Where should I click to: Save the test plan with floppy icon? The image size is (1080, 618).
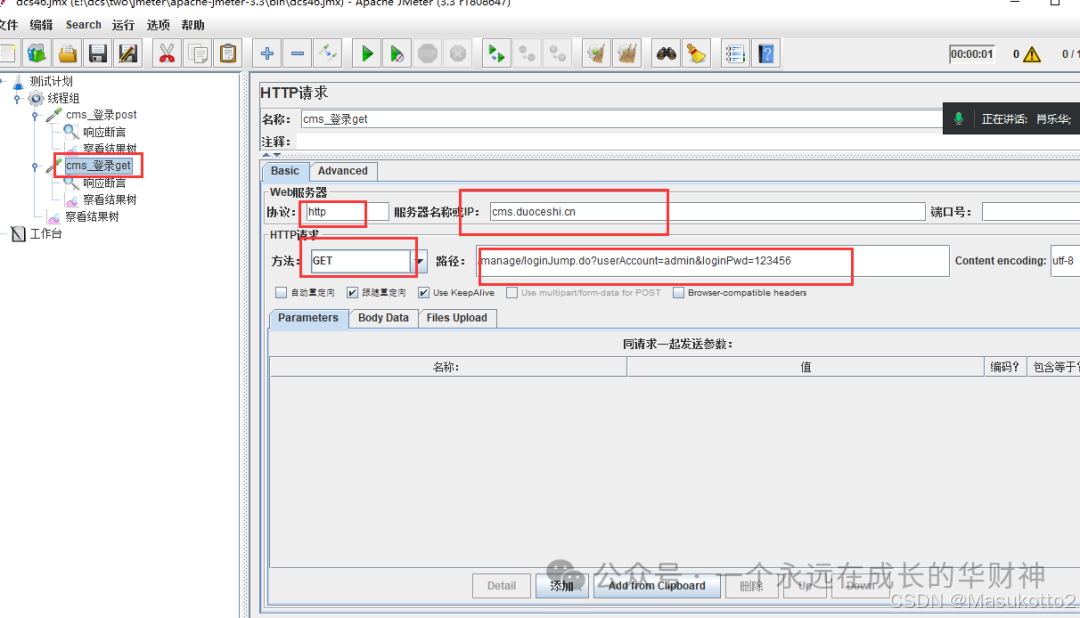click(98, 53)
